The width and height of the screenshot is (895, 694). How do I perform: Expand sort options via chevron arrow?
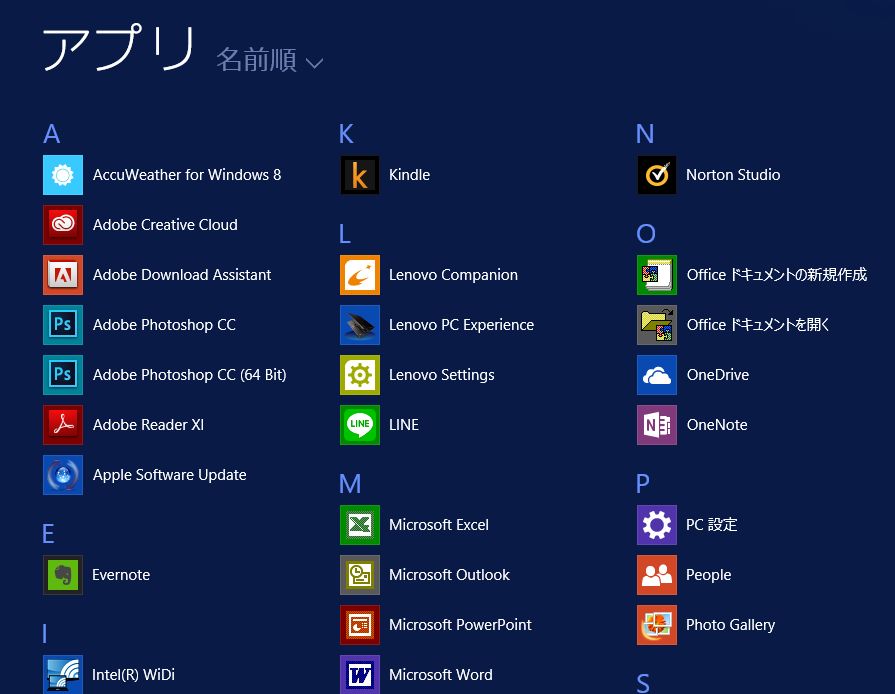click(315, 63)
